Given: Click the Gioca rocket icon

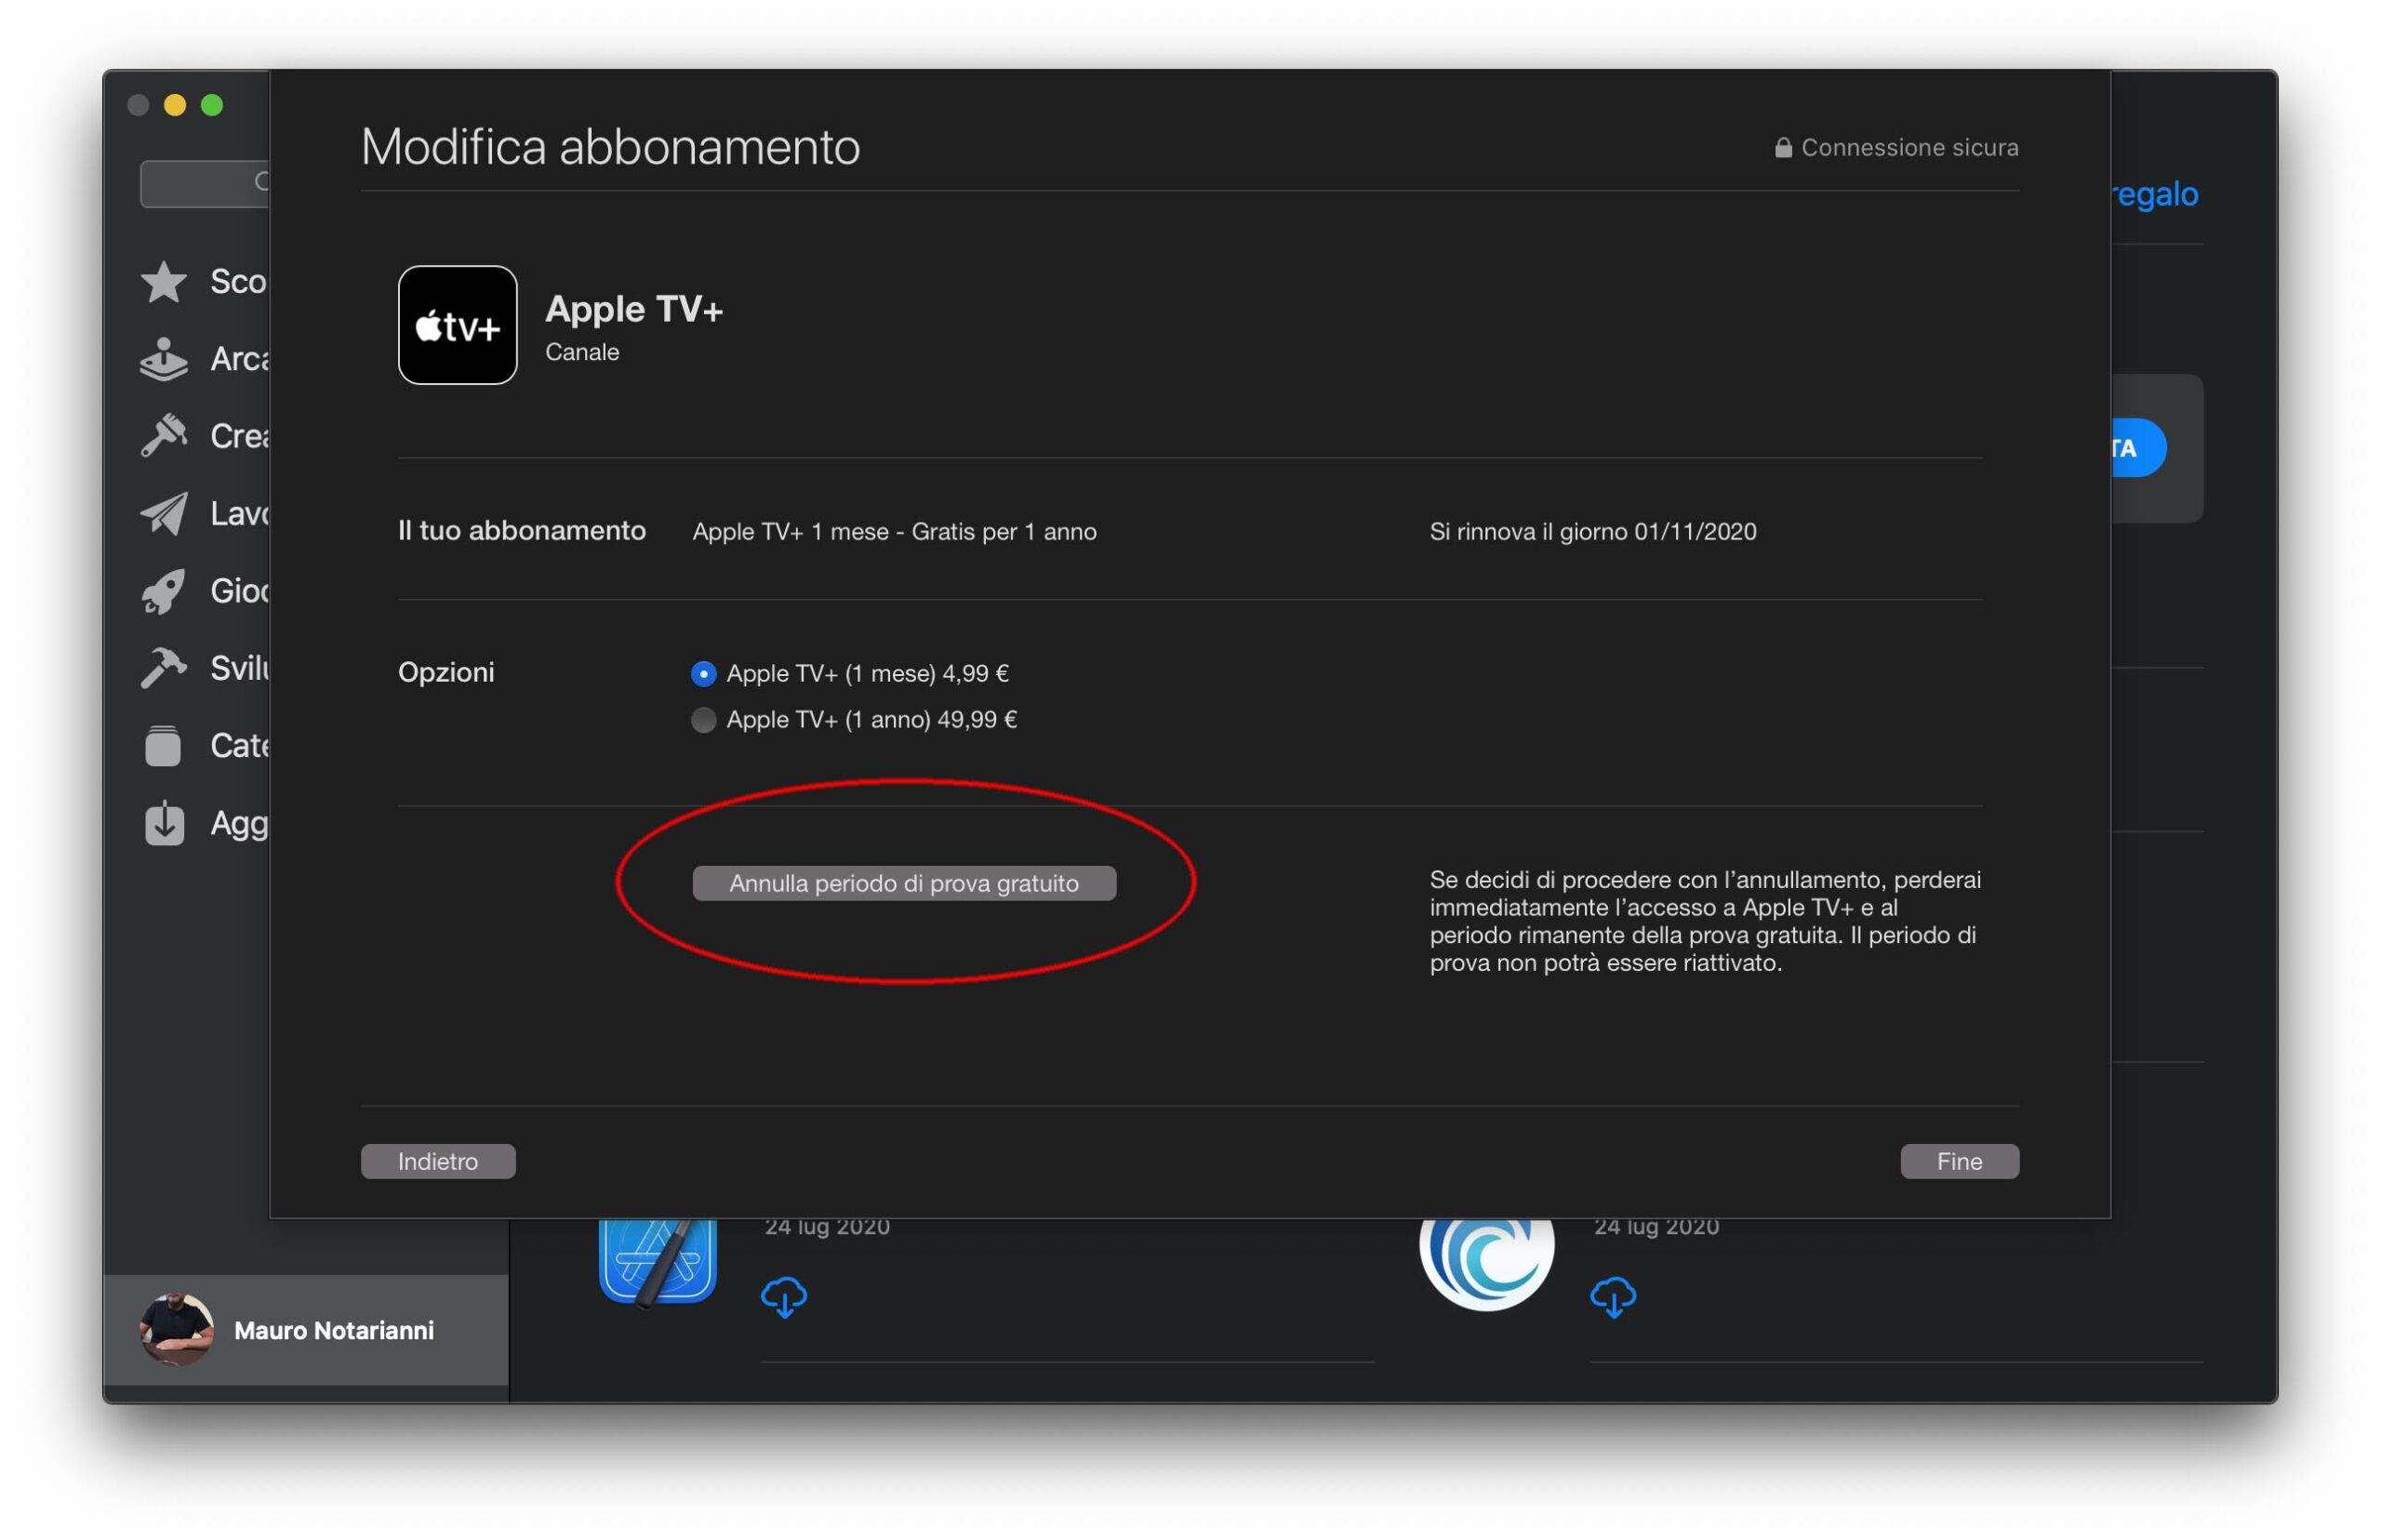Looking at the screenshot, I should tap(164, 591).
